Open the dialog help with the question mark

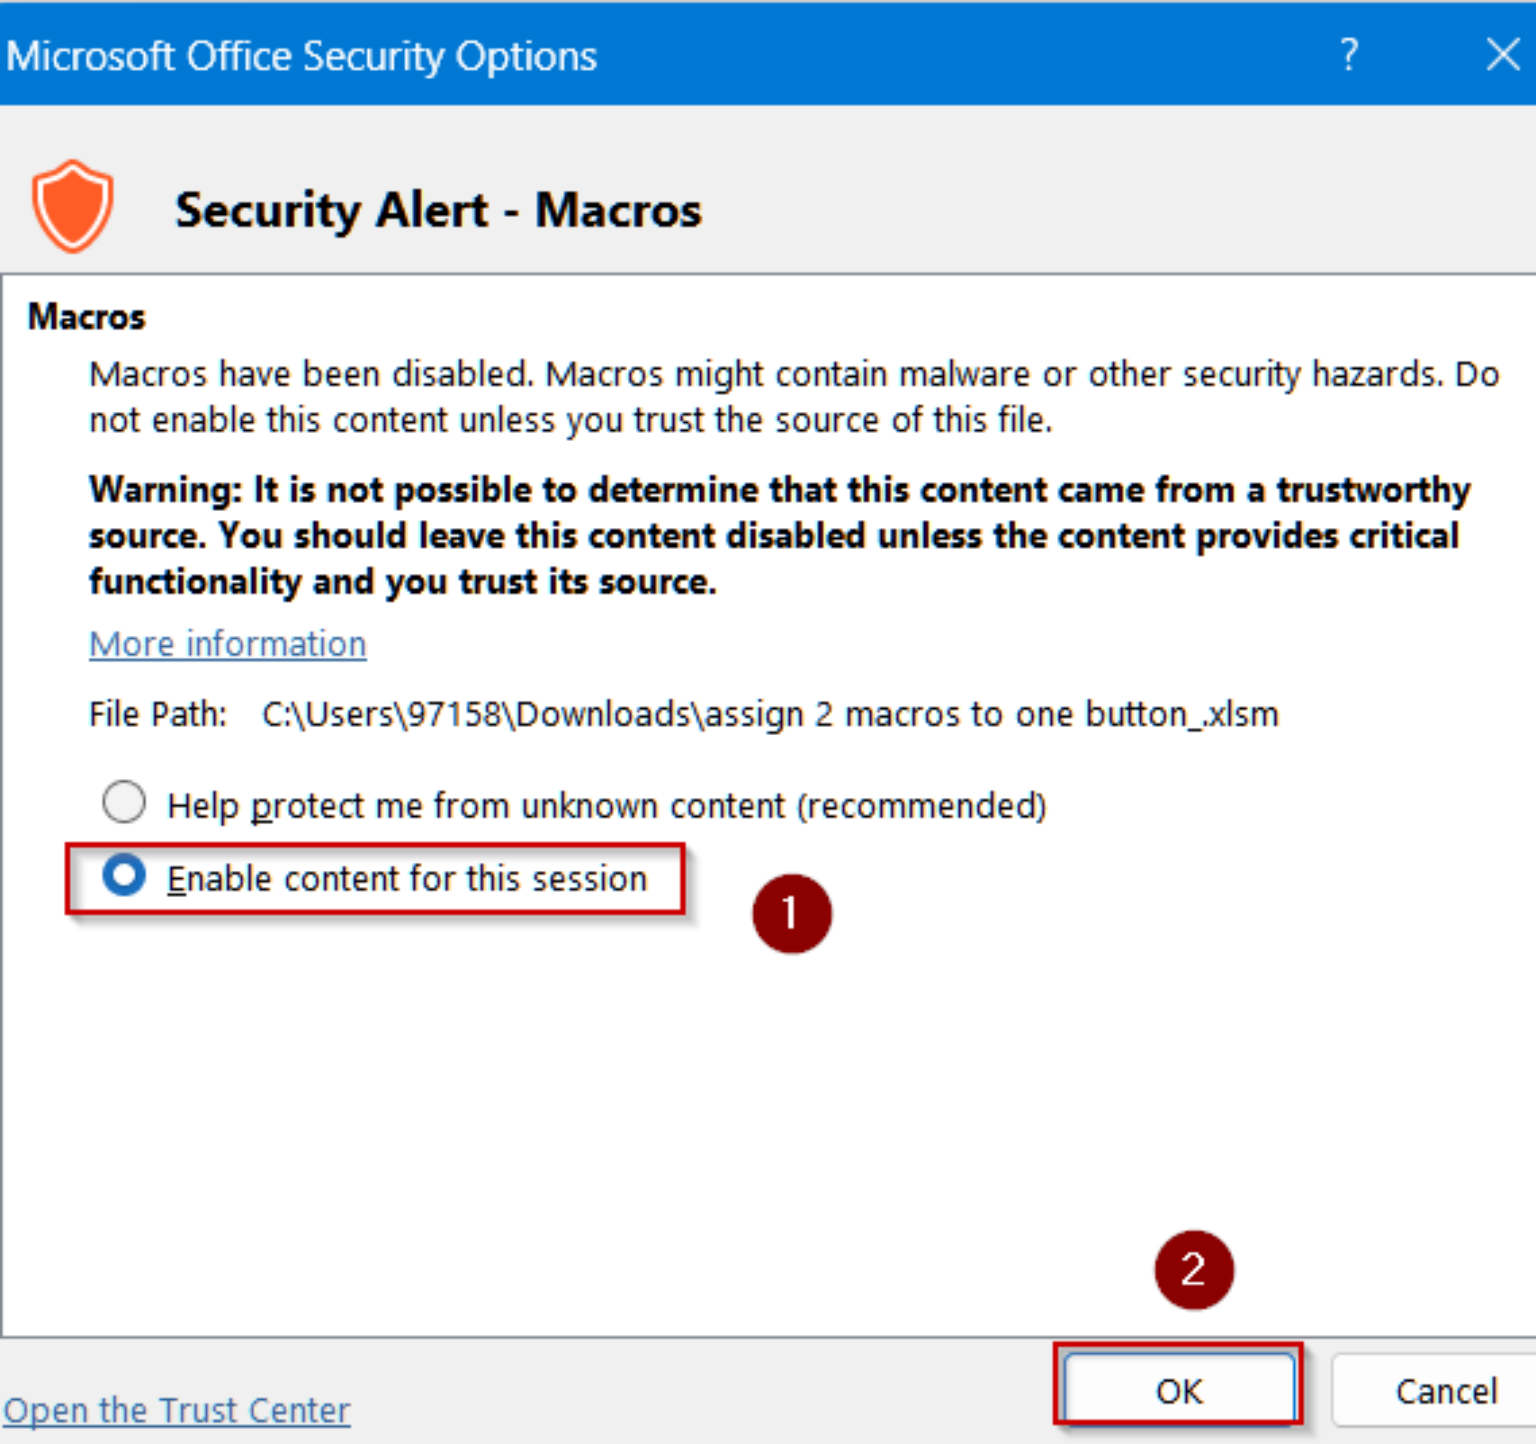coord(1349,55)
